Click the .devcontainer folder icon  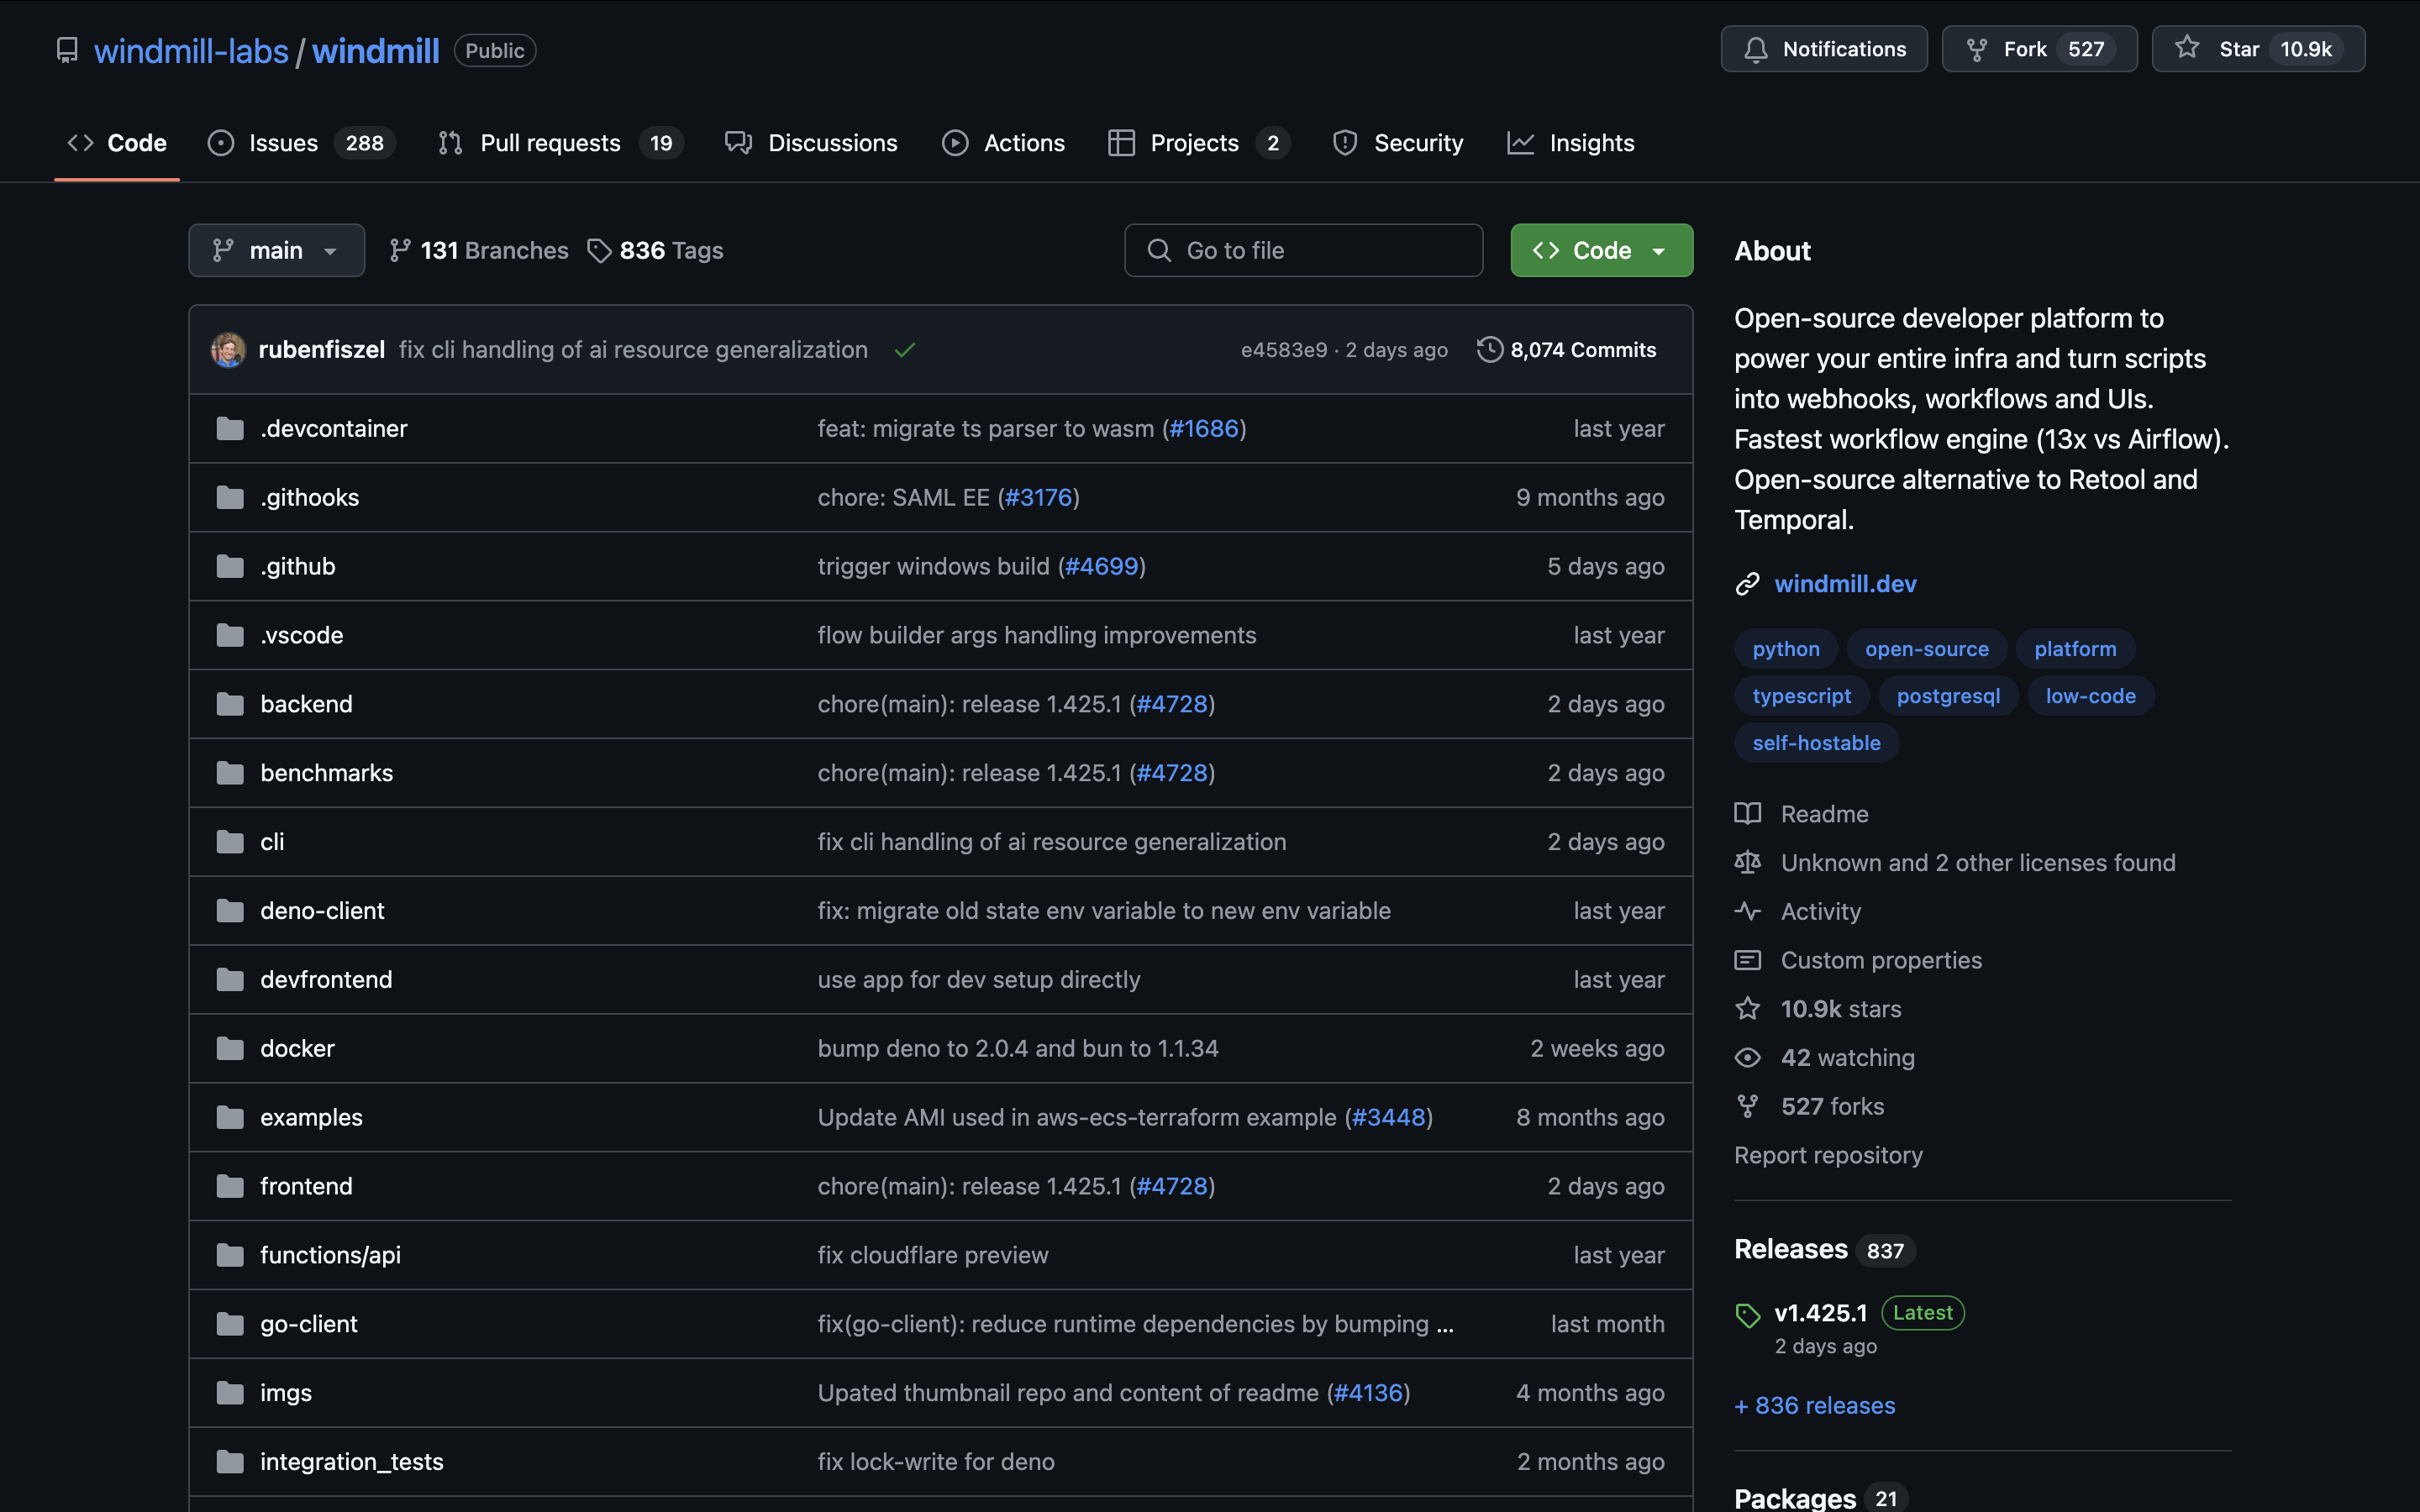pyautogui.click(x=230, y=429)
